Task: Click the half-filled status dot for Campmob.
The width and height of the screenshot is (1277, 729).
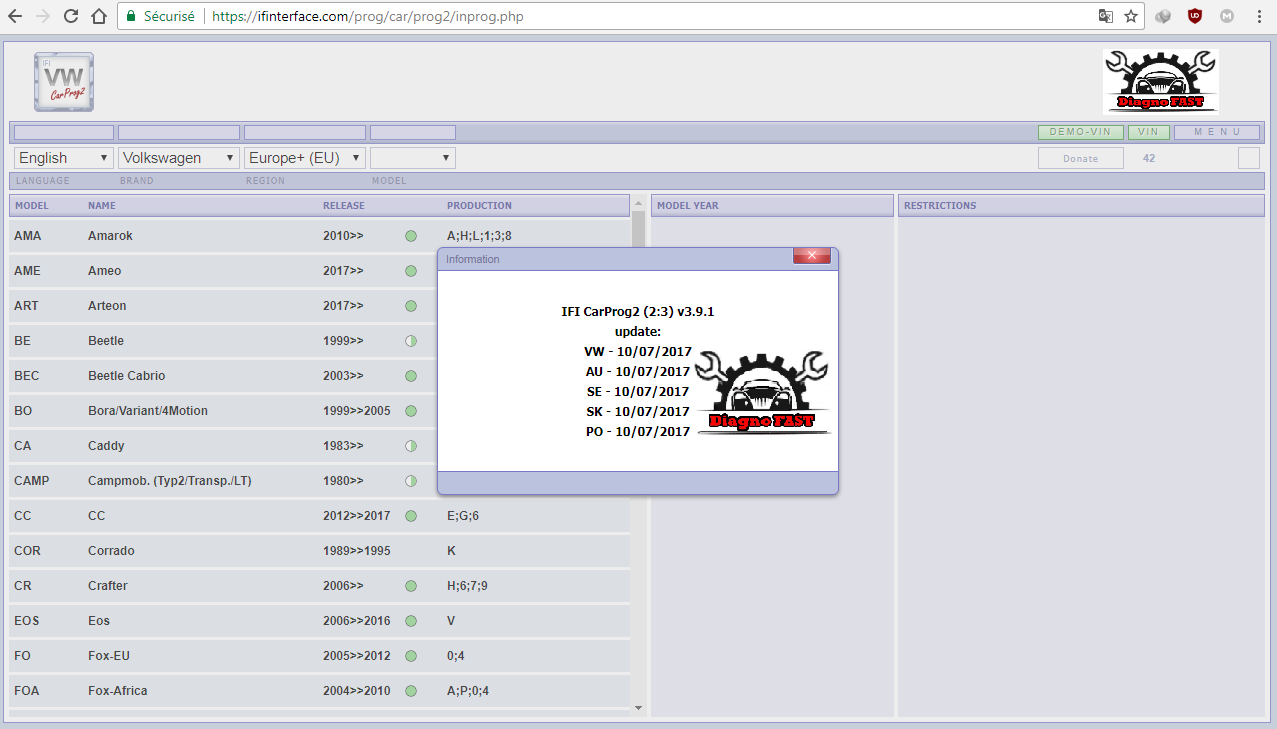Action: (410, 481)
